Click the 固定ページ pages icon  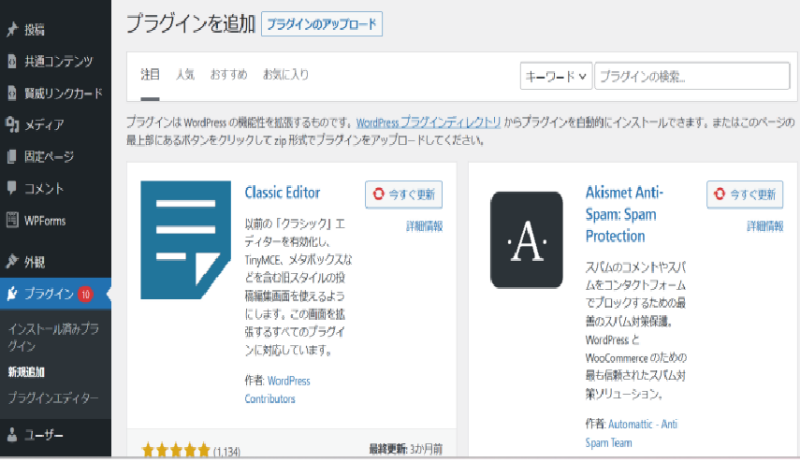click(x=12, y=157)
